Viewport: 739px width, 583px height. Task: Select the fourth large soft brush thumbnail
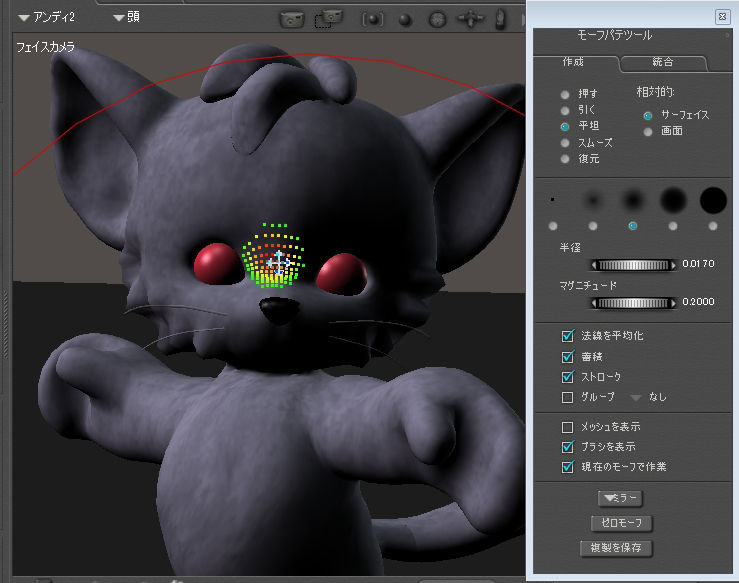(x=673, y=200)
